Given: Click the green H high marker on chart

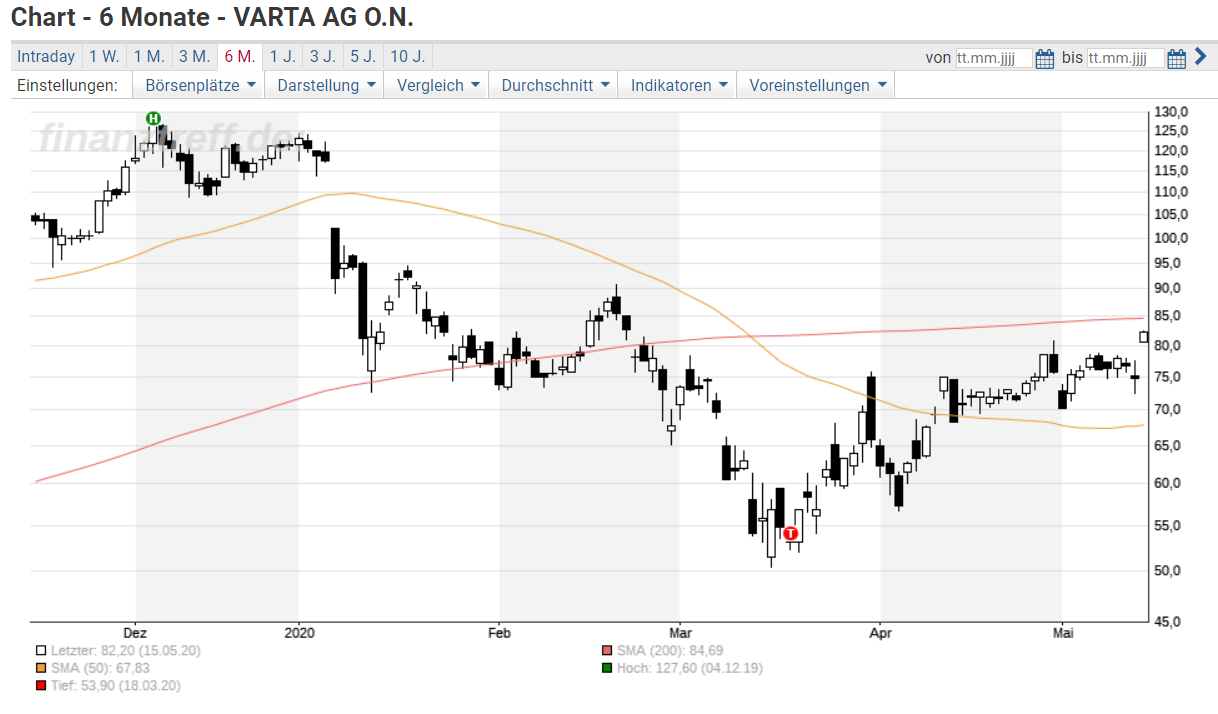Looking at the screenshot, I should 153,118.
